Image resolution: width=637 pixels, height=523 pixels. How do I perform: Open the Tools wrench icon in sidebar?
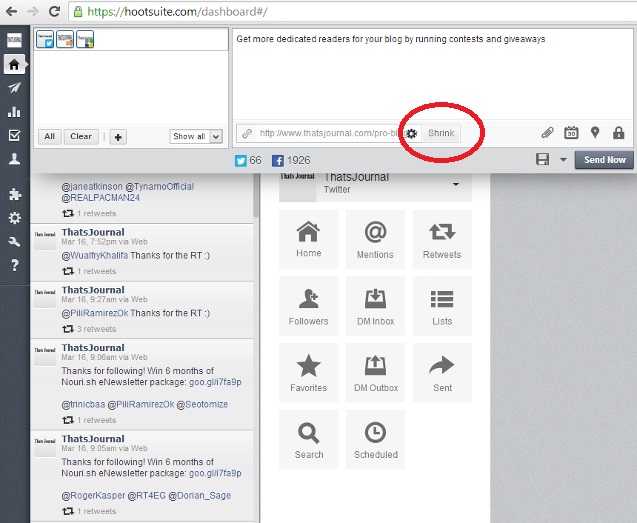(x=14, y=242)
